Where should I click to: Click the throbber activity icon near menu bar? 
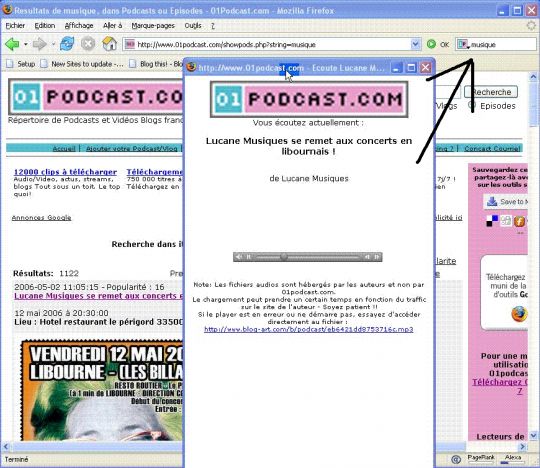coord(532,25)
